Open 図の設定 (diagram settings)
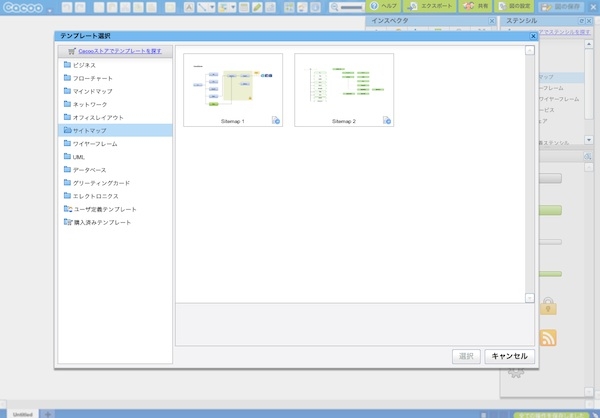The image size is (600, 418). (514, 7)
